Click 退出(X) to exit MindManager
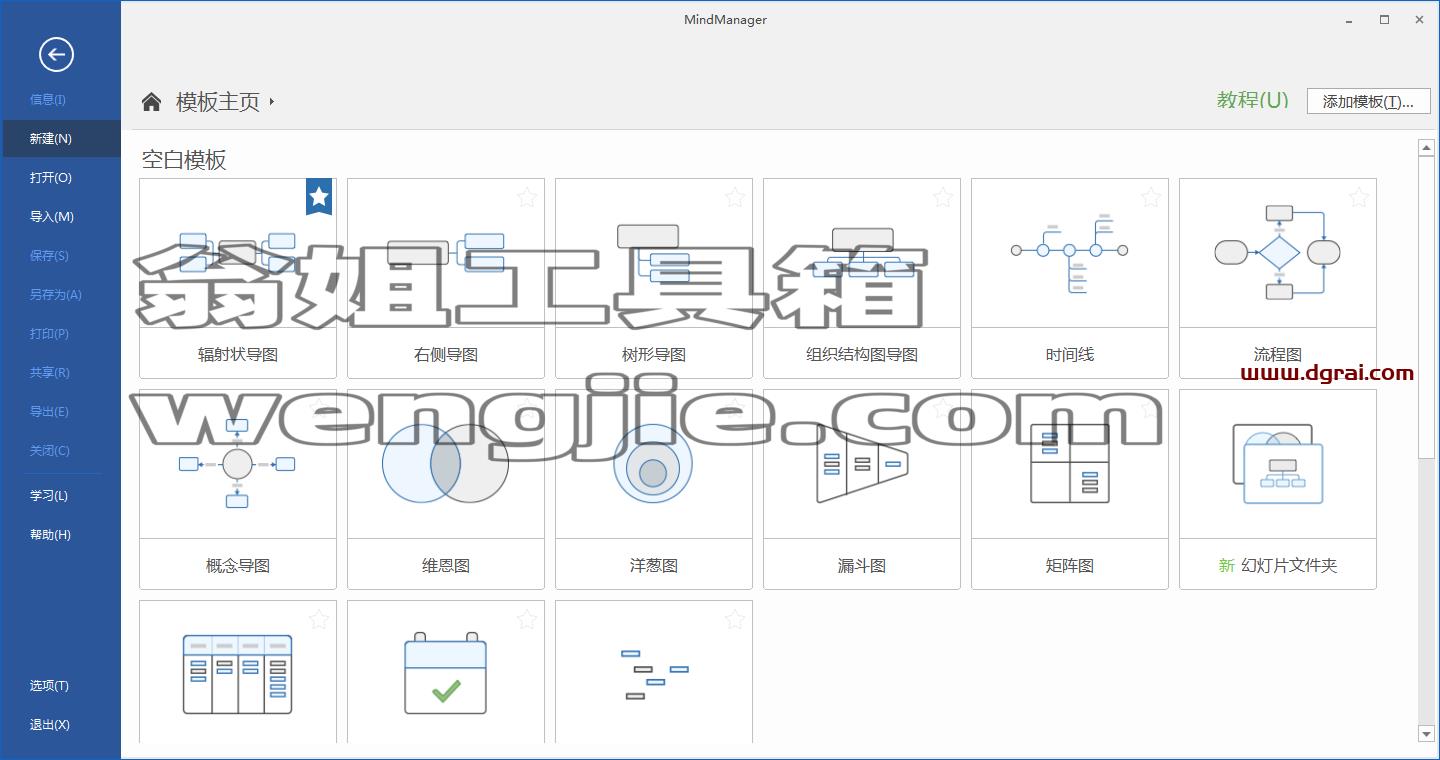1440x760 pixels. coord(60,724)
